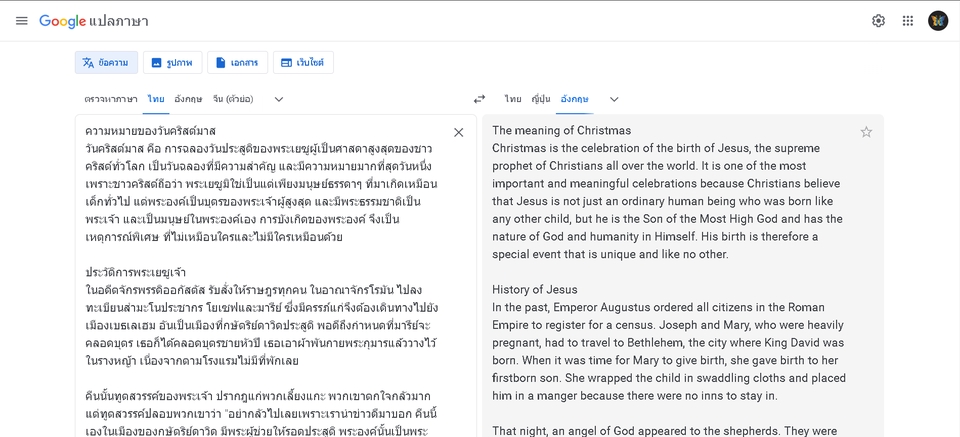
Task: Open the main hamburger menu
Action: coord(21,21)
